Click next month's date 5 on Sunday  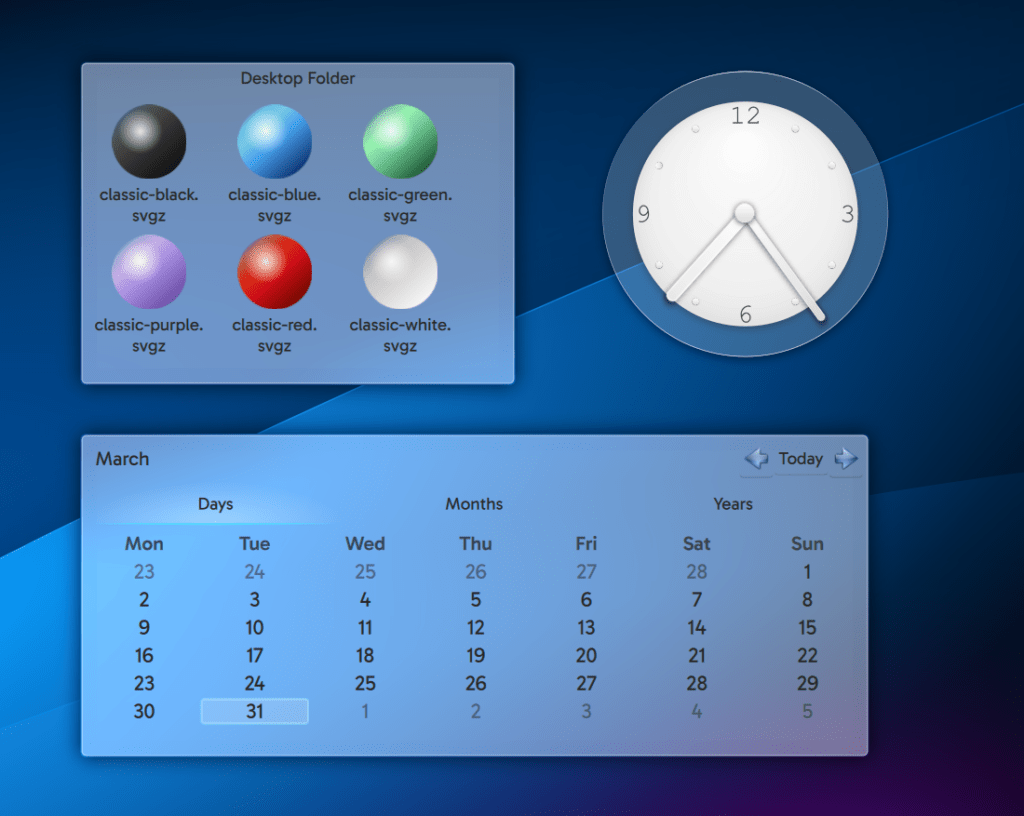coord(807,712)
